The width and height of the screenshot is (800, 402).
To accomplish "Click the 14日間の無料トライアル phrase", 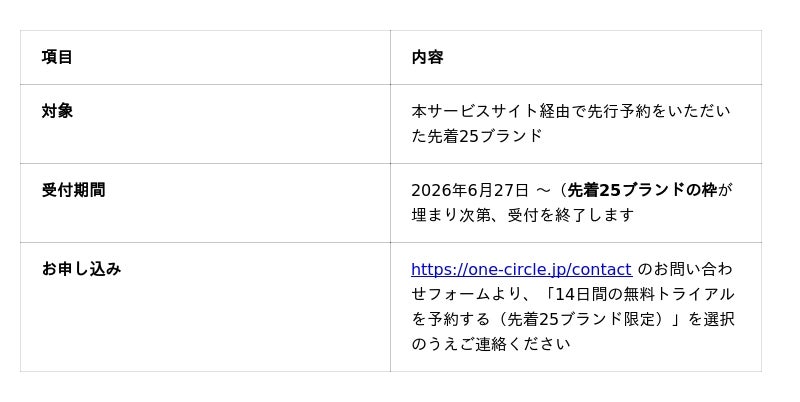I will tap(644, 294).
